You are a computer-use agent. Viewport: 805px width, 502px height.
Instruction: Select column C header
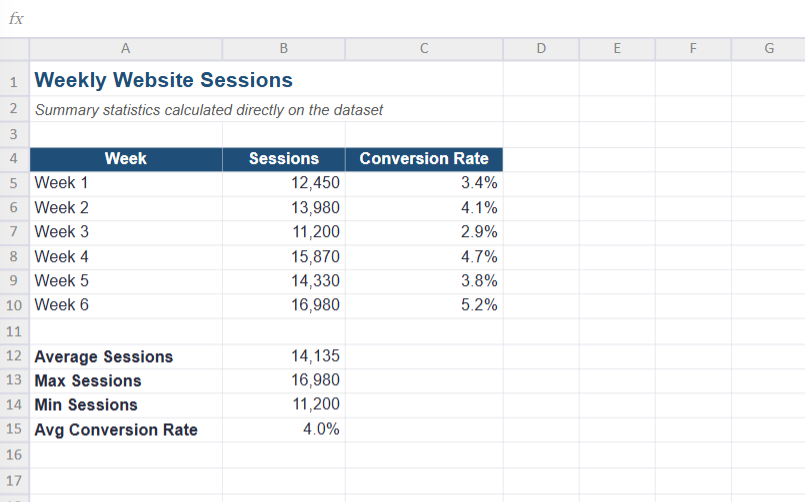point(424,49)
